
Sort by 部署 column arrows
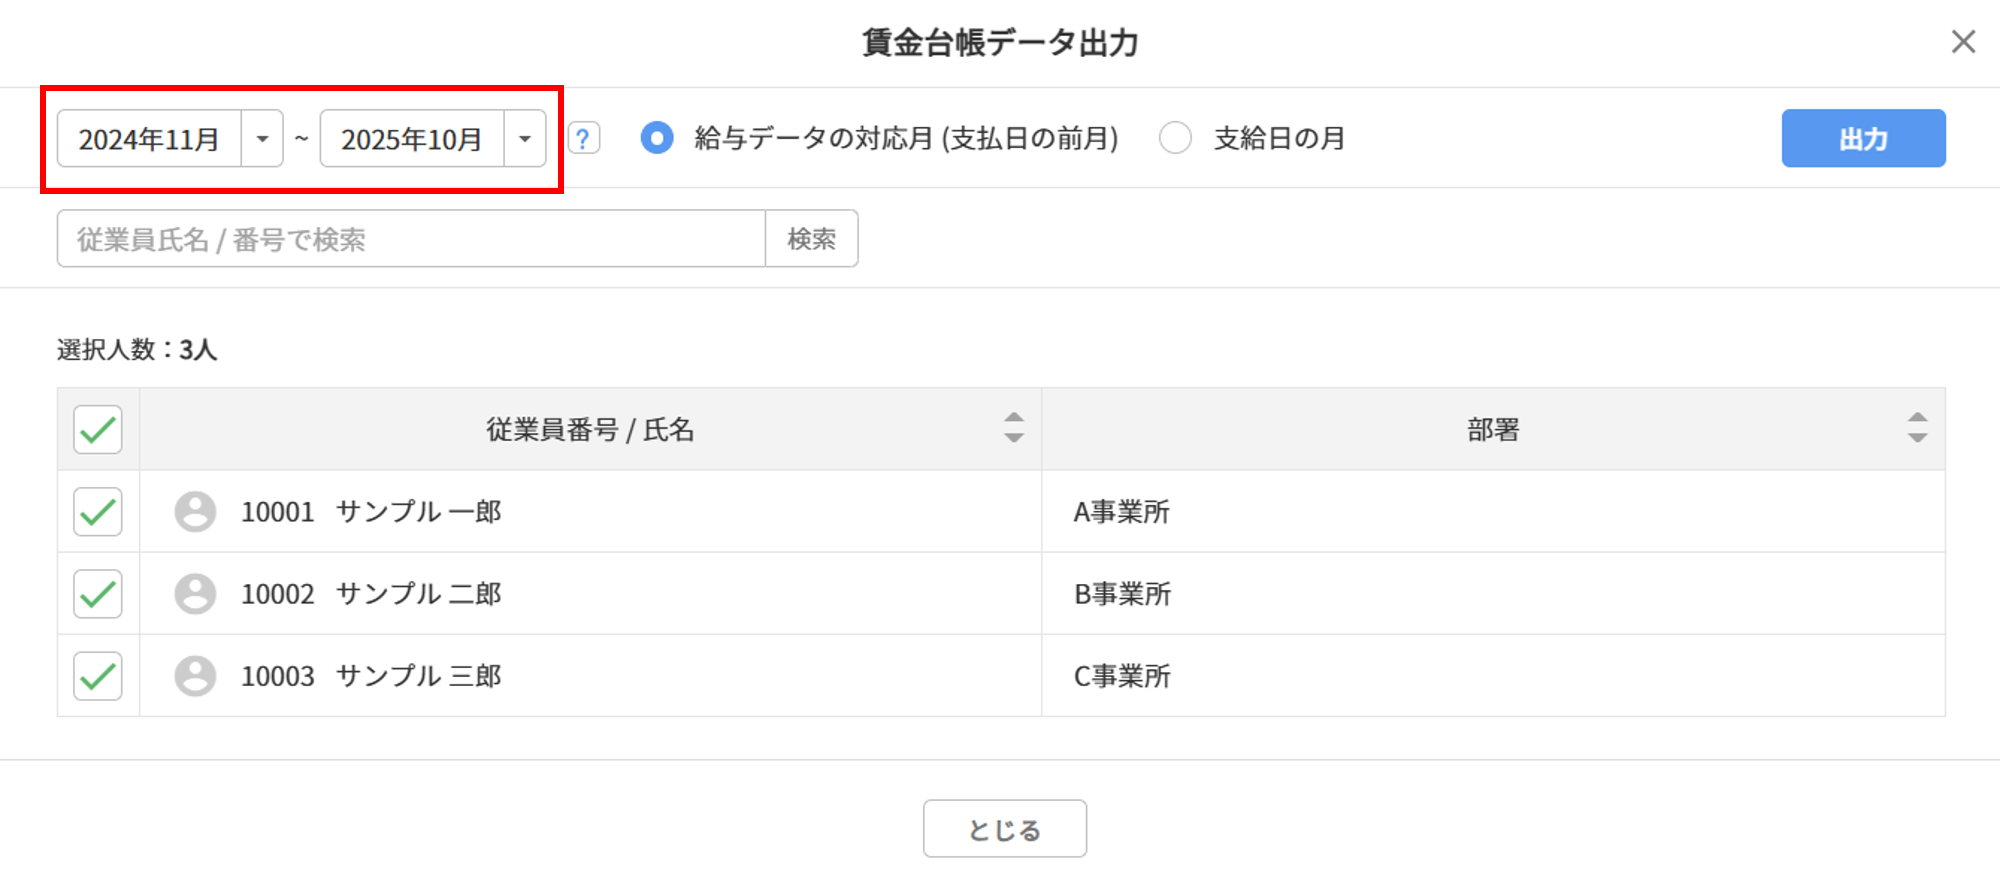coord(1916,428)
